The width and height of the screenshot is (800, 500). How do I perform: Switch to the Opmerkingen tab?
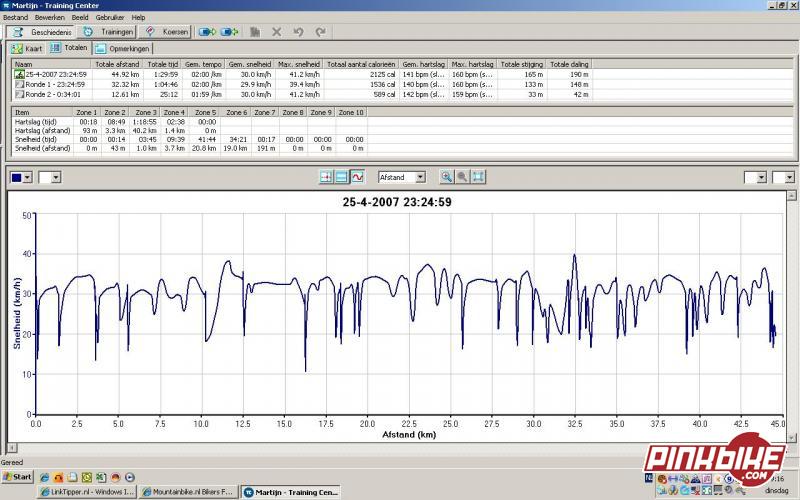tap(123, 48)
